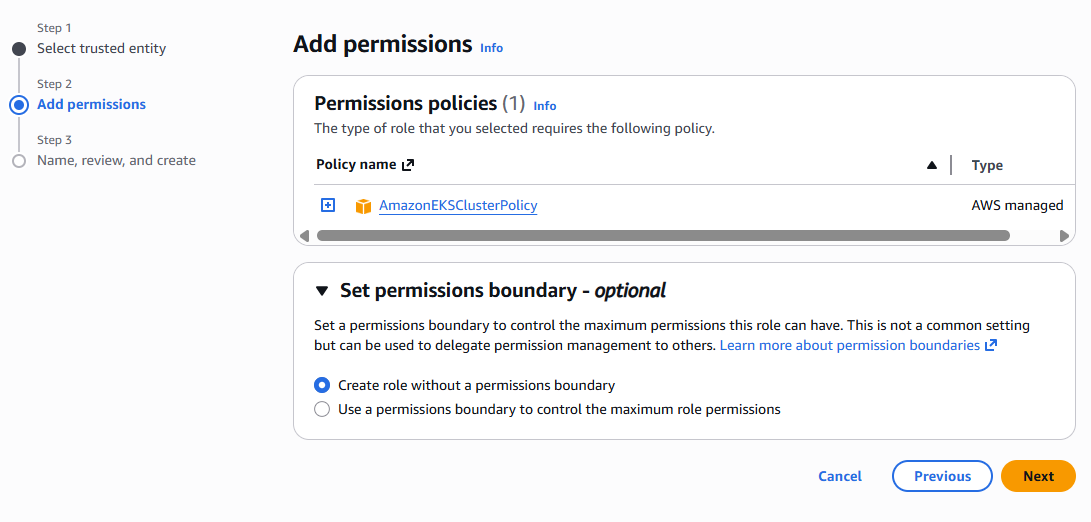Open the AmazonEKSClusterPolicy link
This screenshot has width=1091, height=522.
(x=458, y=205)
